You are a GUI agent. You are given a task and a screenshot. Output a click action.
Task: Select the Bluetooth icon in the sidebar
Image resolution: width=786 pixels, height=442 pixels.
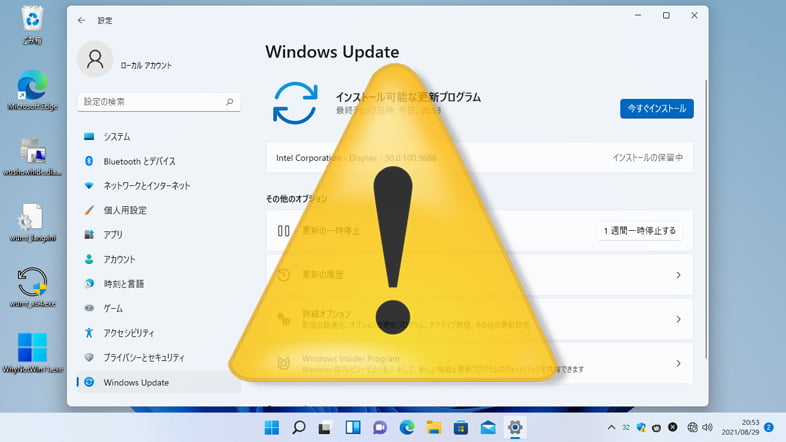click(x=89, y=161)
